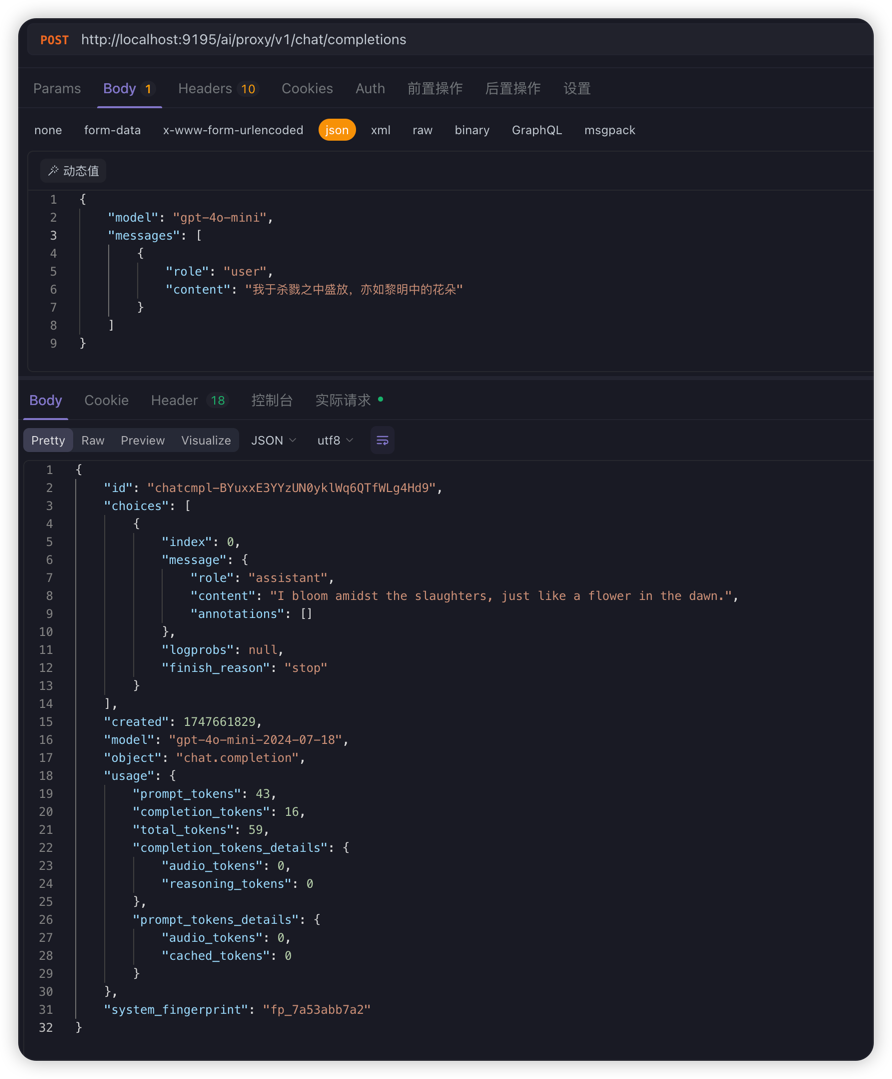
Task: Open the Params tab
Action: tap(57, 88)
